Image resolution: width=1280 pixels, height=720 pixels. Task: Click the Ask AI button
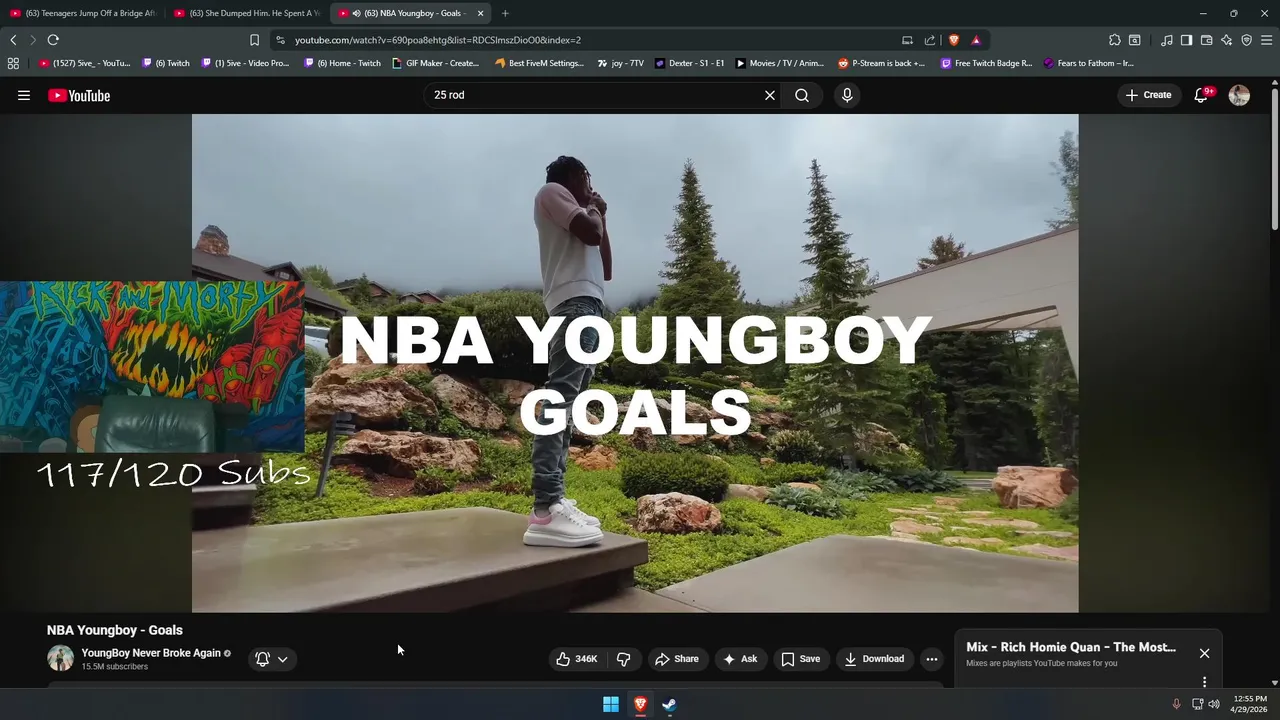tap(740, 659)
